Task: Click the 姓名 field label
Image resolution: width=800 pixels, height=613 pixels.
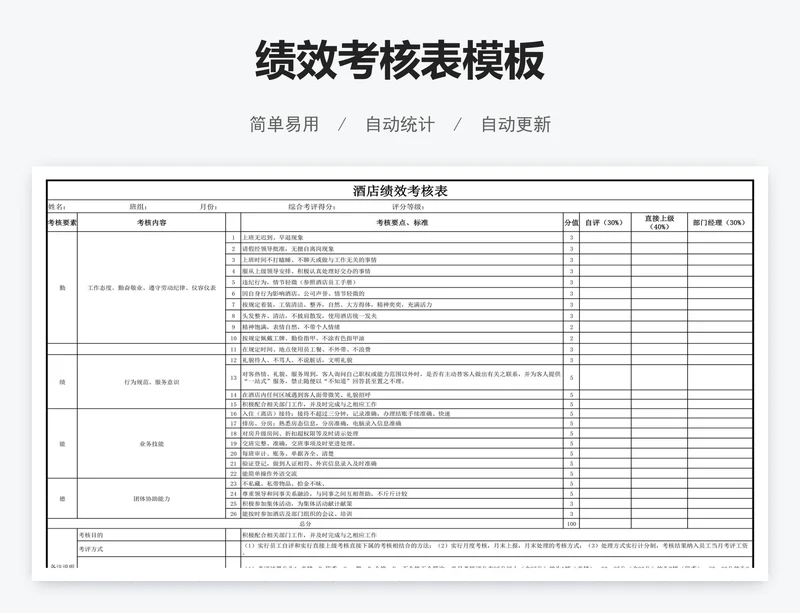Action: tap(57, 207)
